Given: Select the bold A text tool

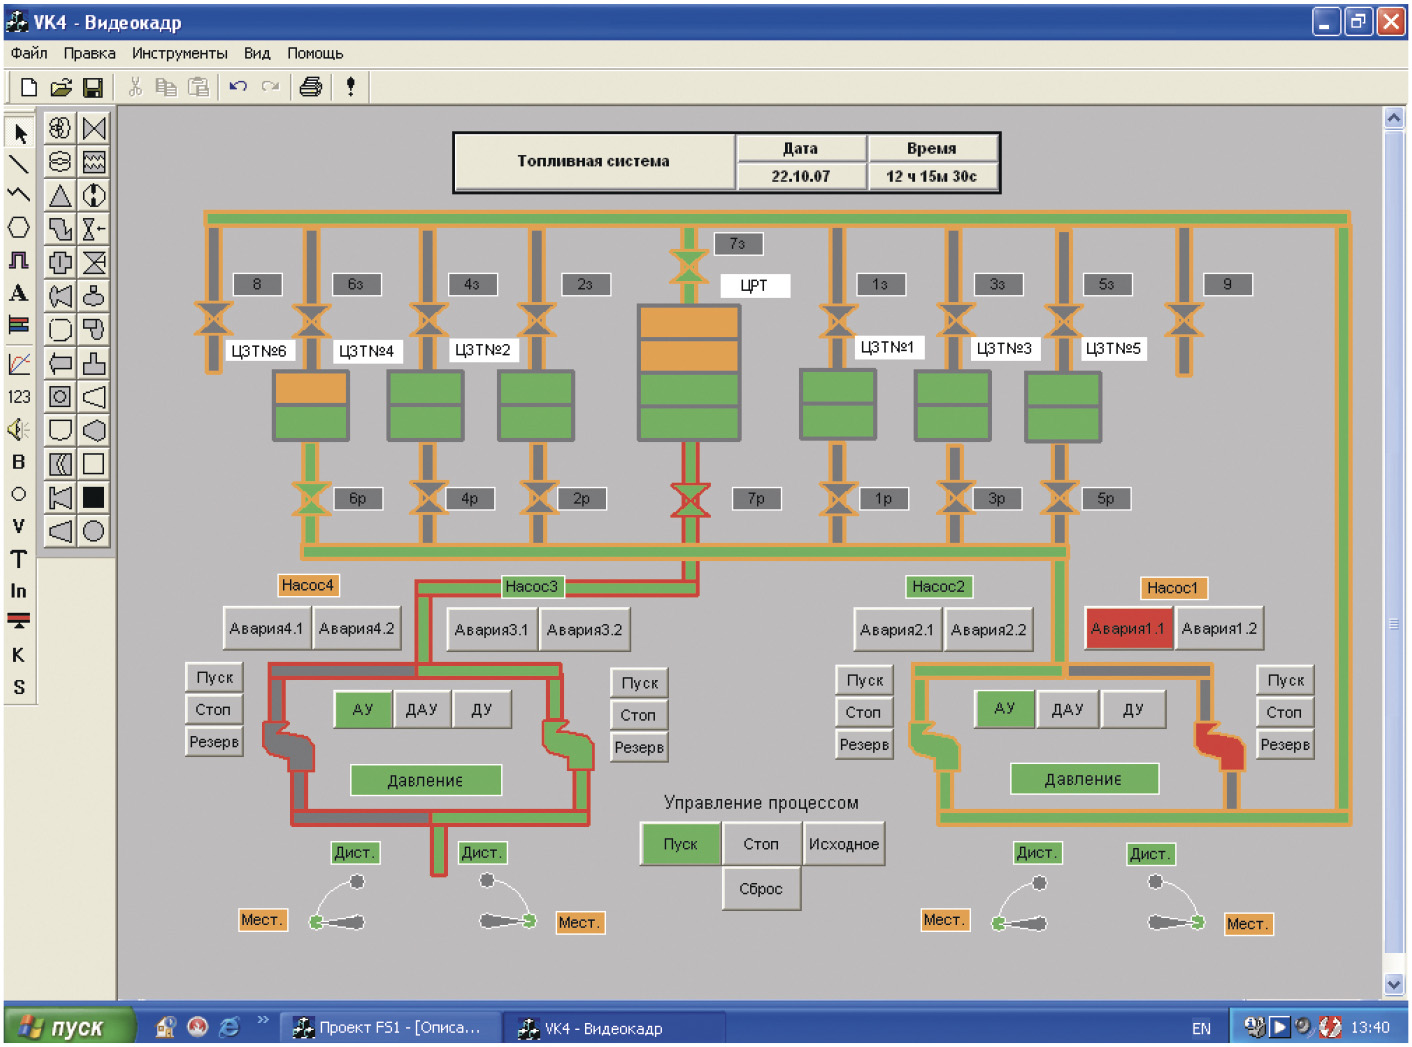Looking at the screenshot, I should [18, 294].
